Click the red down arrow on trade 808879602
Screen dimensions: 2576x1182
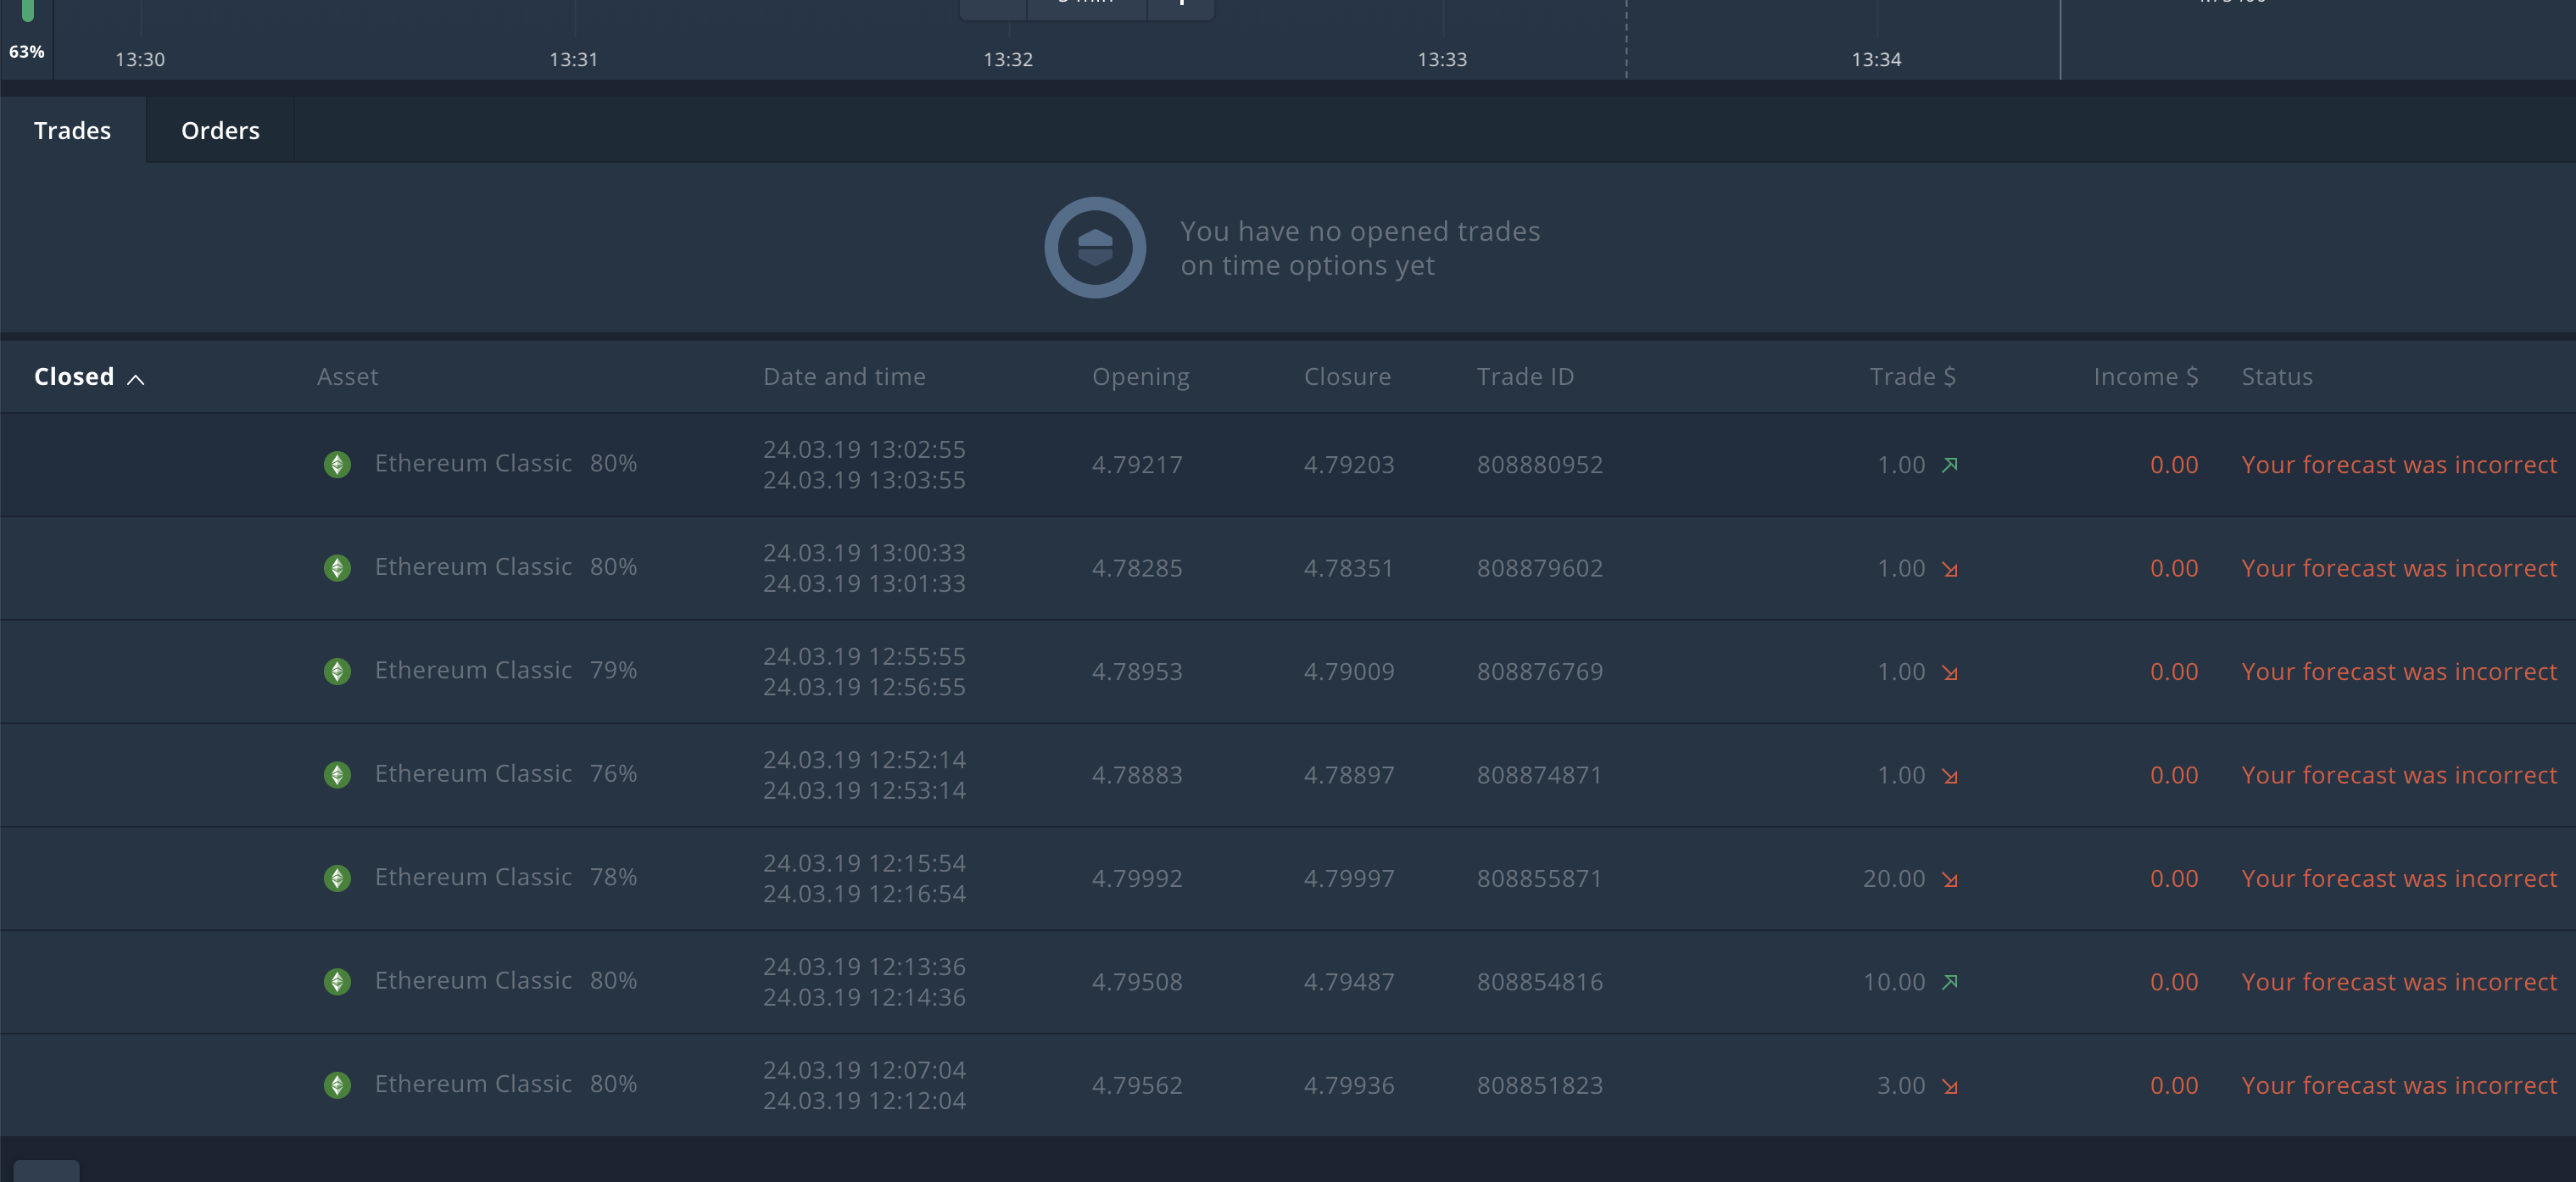pos(1949,569)
